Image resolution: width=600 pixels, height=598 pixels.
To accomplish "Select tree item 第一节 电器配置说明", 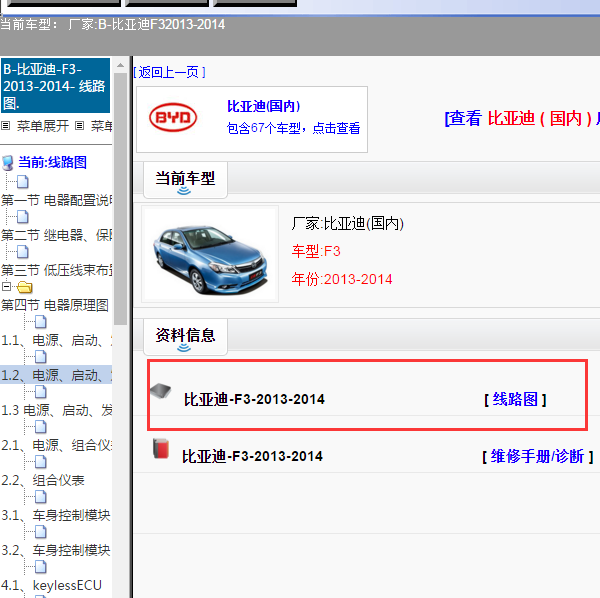I will (x=56, y=200).
